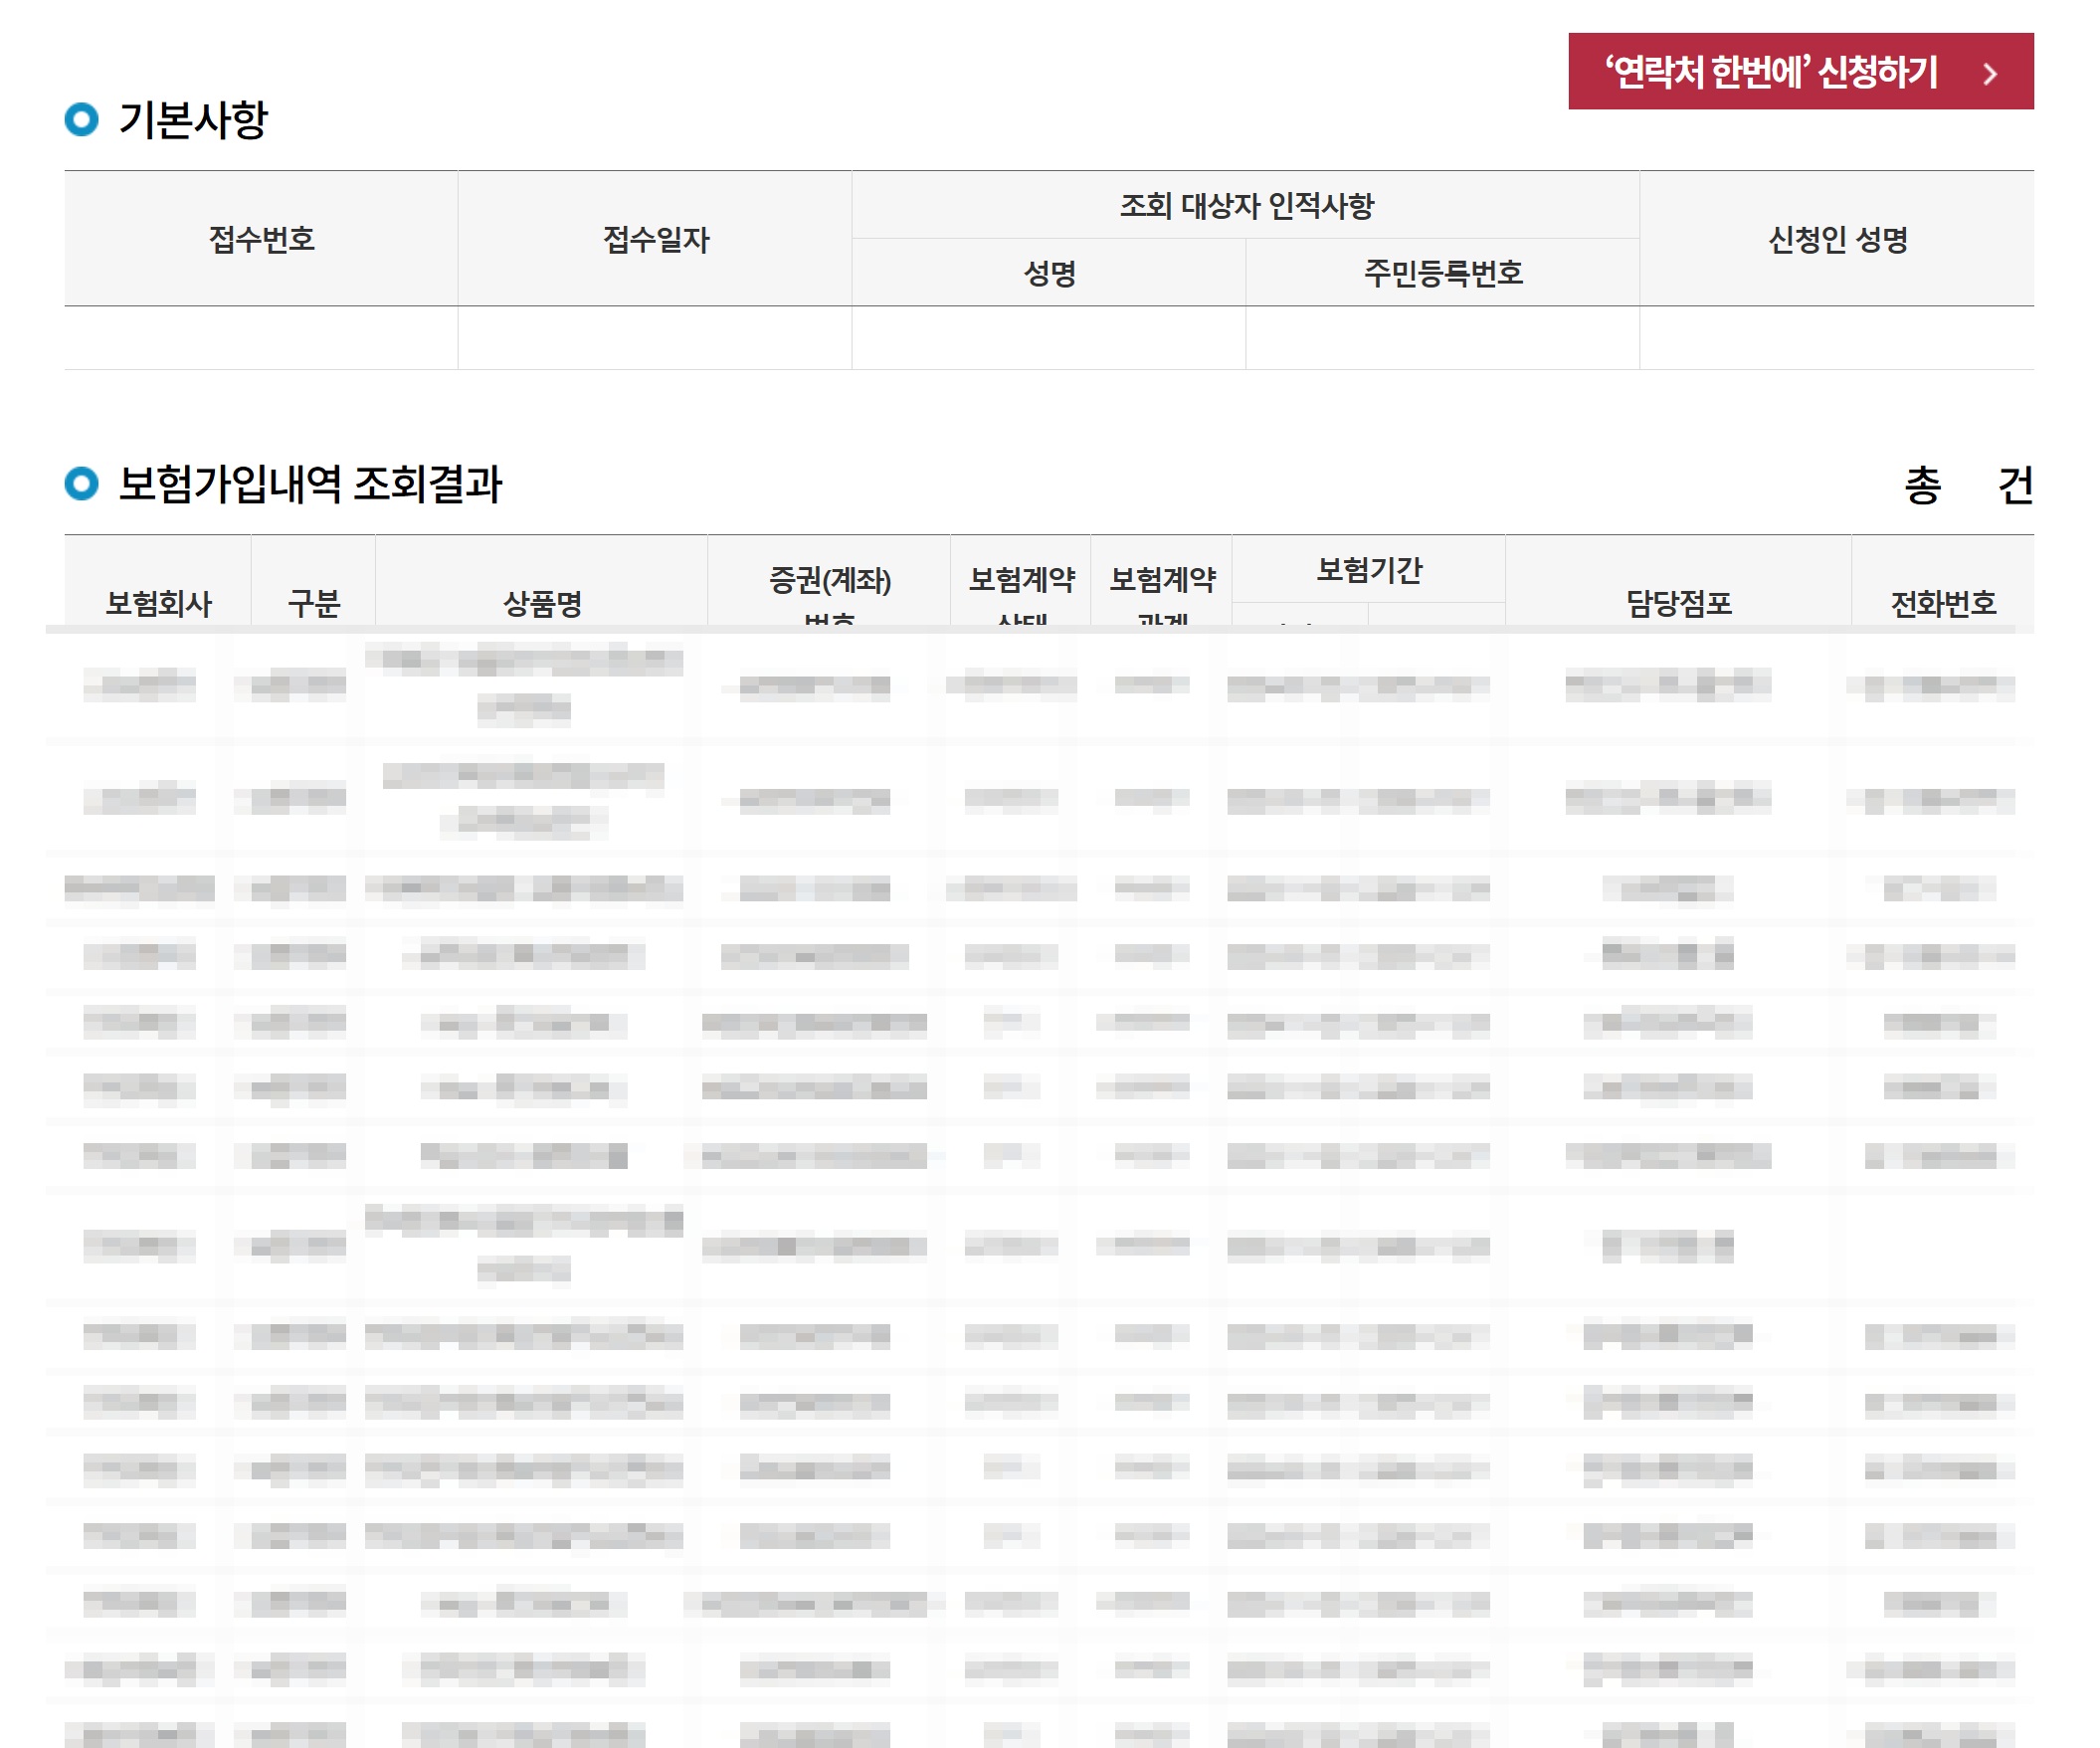
Task: Click the empty cell under 접수번호
Action: (x=261, y=338)
